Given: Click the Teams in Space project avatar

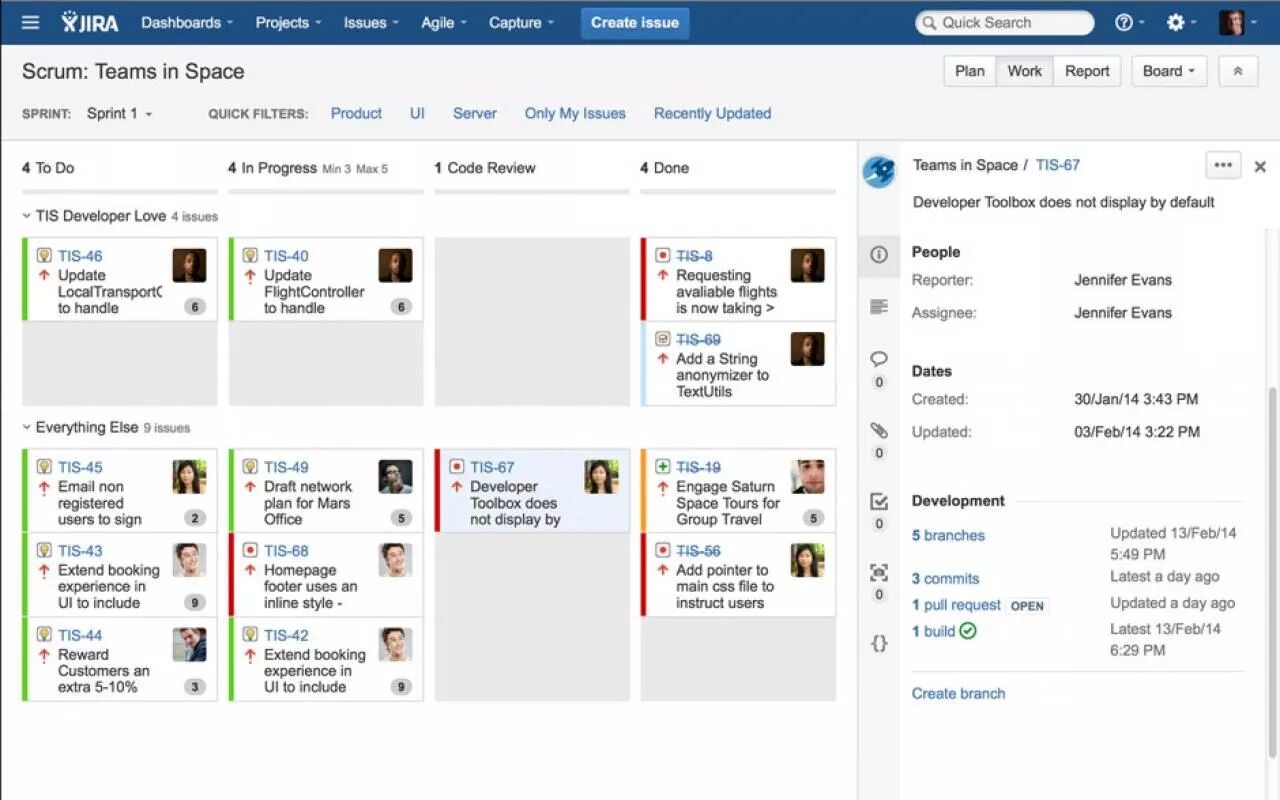Looking at the screenshot, I should (879, 171).
